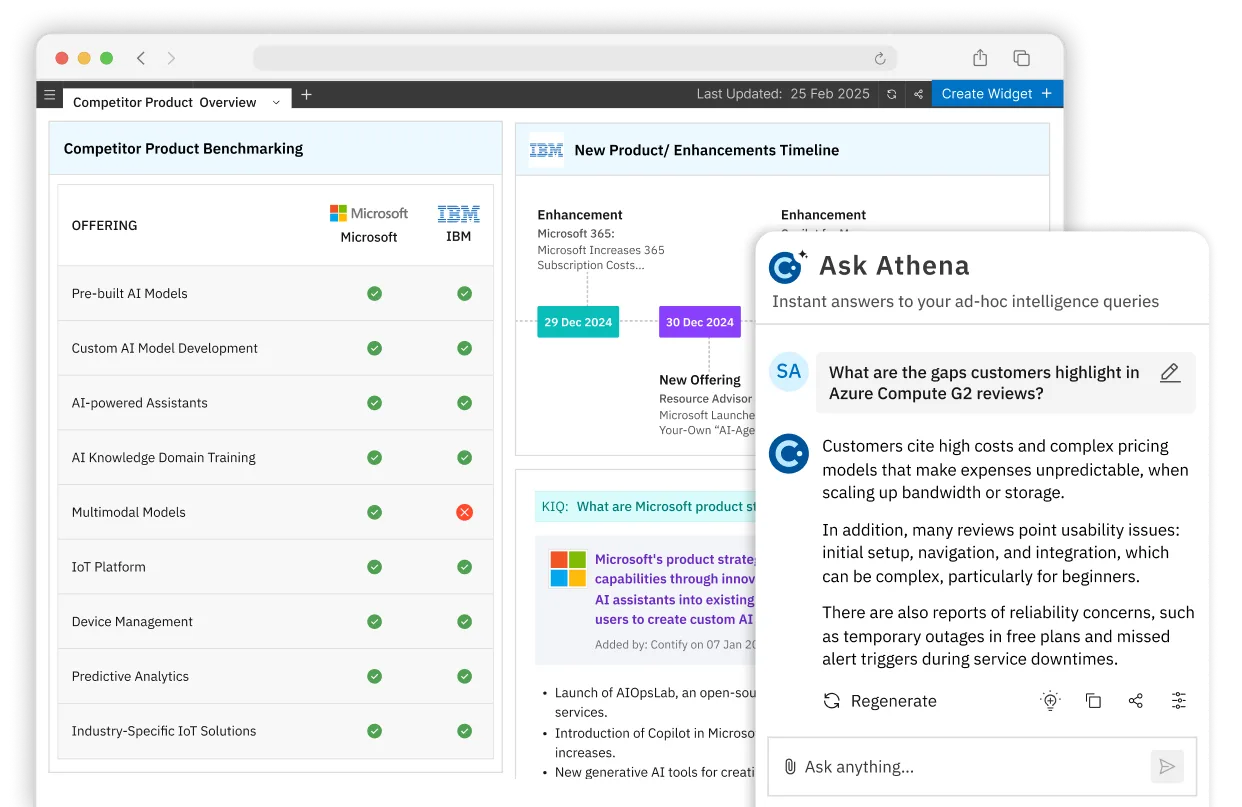Screen dimensions: 1242x807
Task: Copy the Athena answer icon
Action: [x=1093, y=701]
